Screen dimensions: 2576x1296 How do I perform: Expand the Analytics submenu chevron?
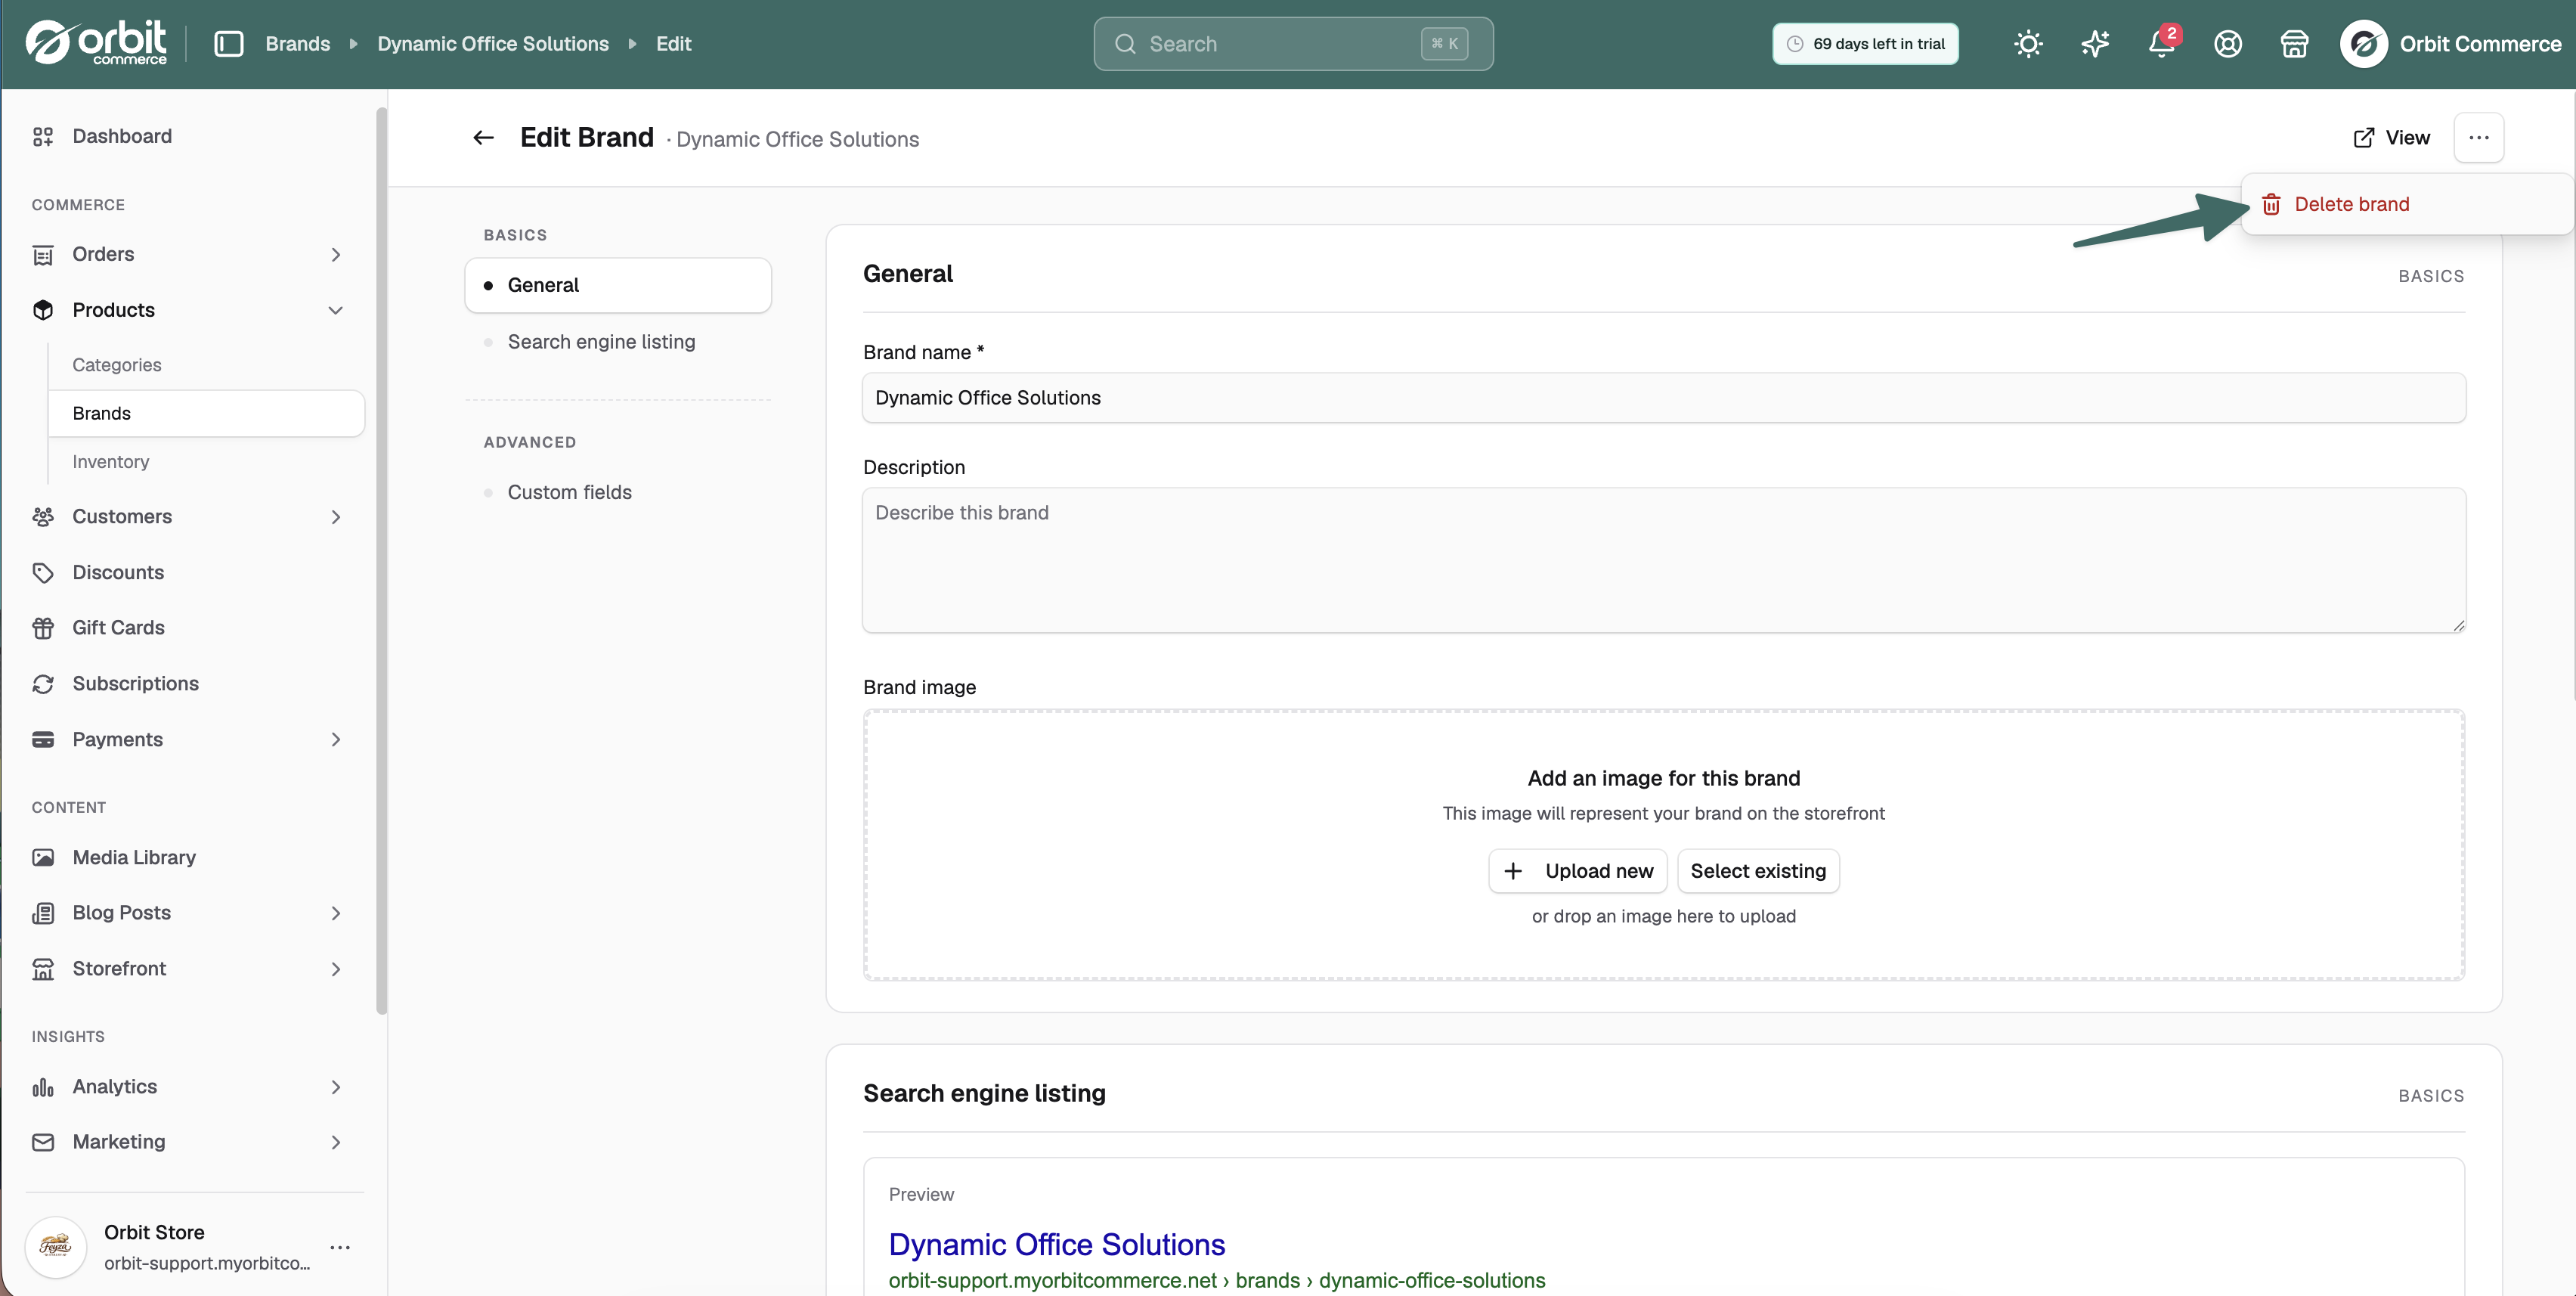click(336, 1087)
